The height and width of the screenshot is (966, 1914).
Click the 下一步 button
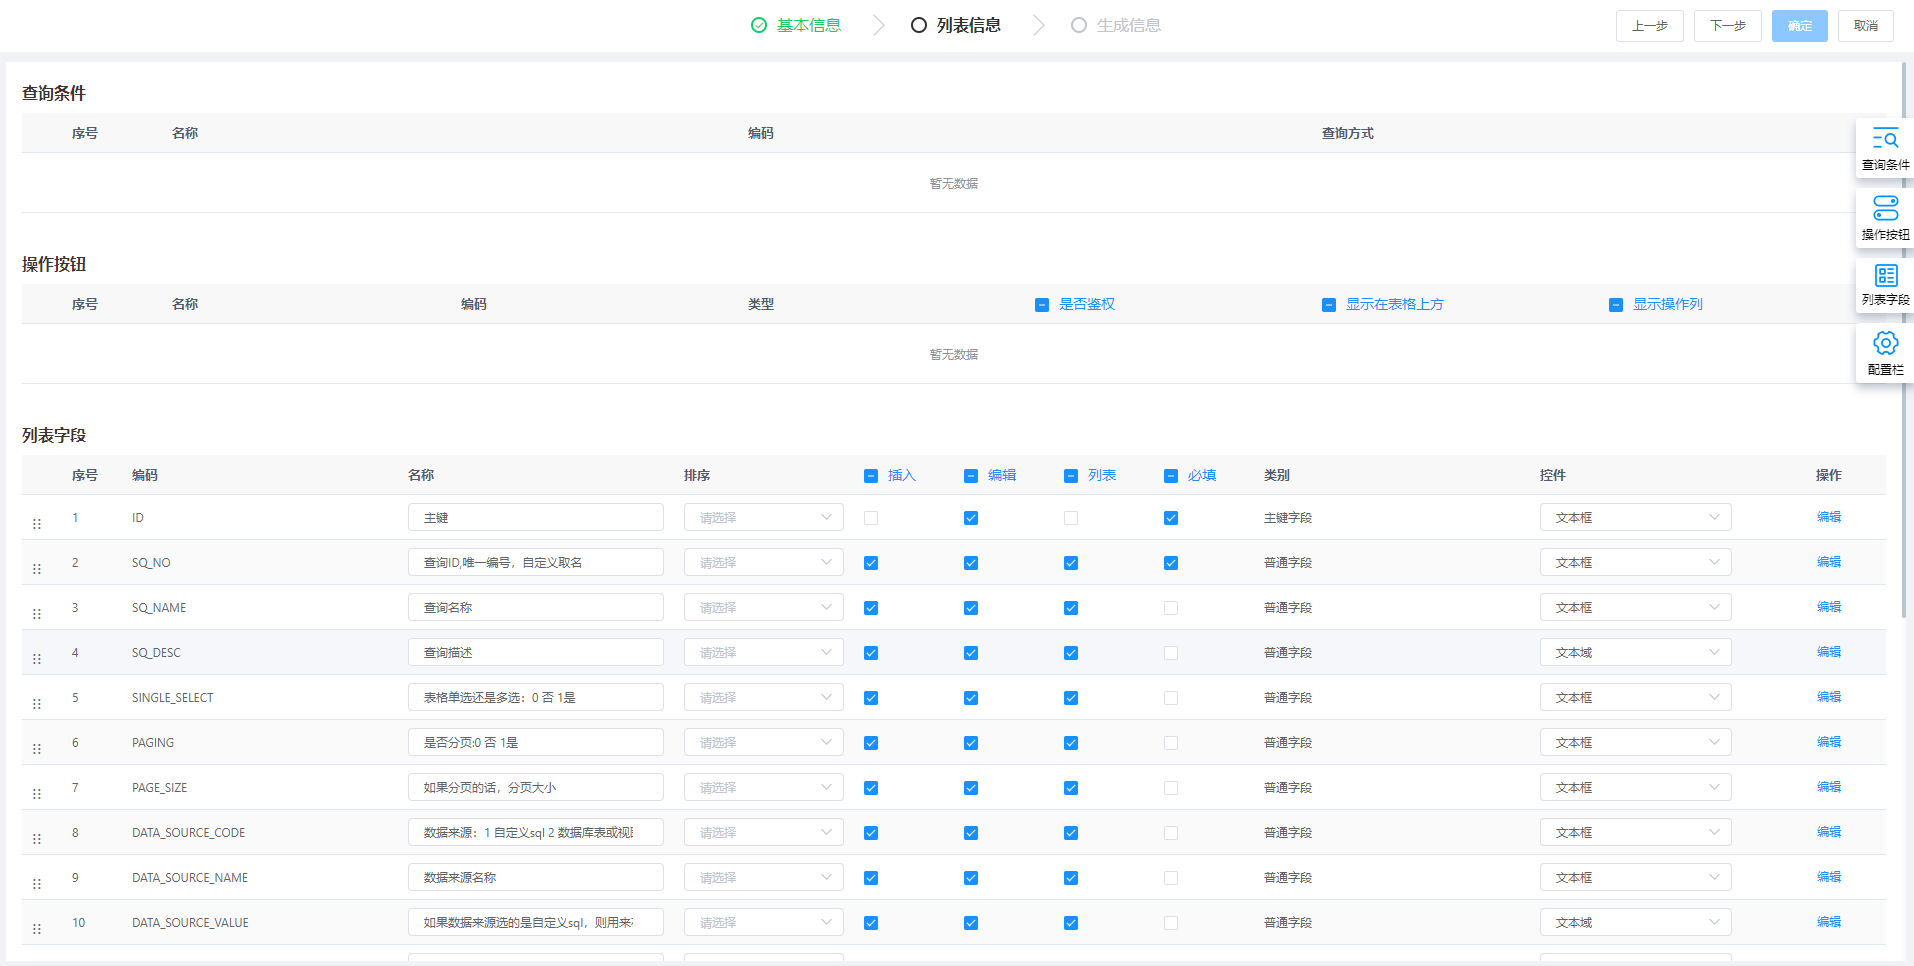[1728, 26]
